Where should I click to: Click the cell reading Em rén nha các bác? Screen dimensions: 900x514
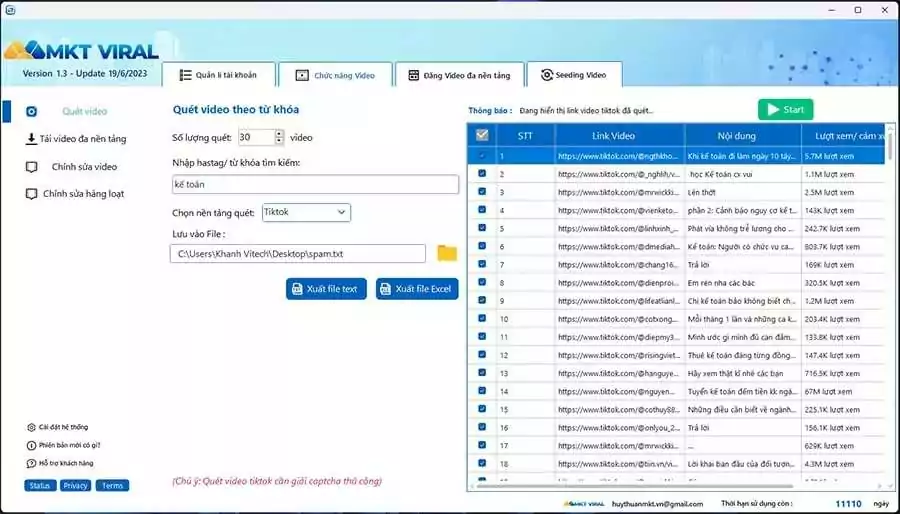(x=743, y=283)
